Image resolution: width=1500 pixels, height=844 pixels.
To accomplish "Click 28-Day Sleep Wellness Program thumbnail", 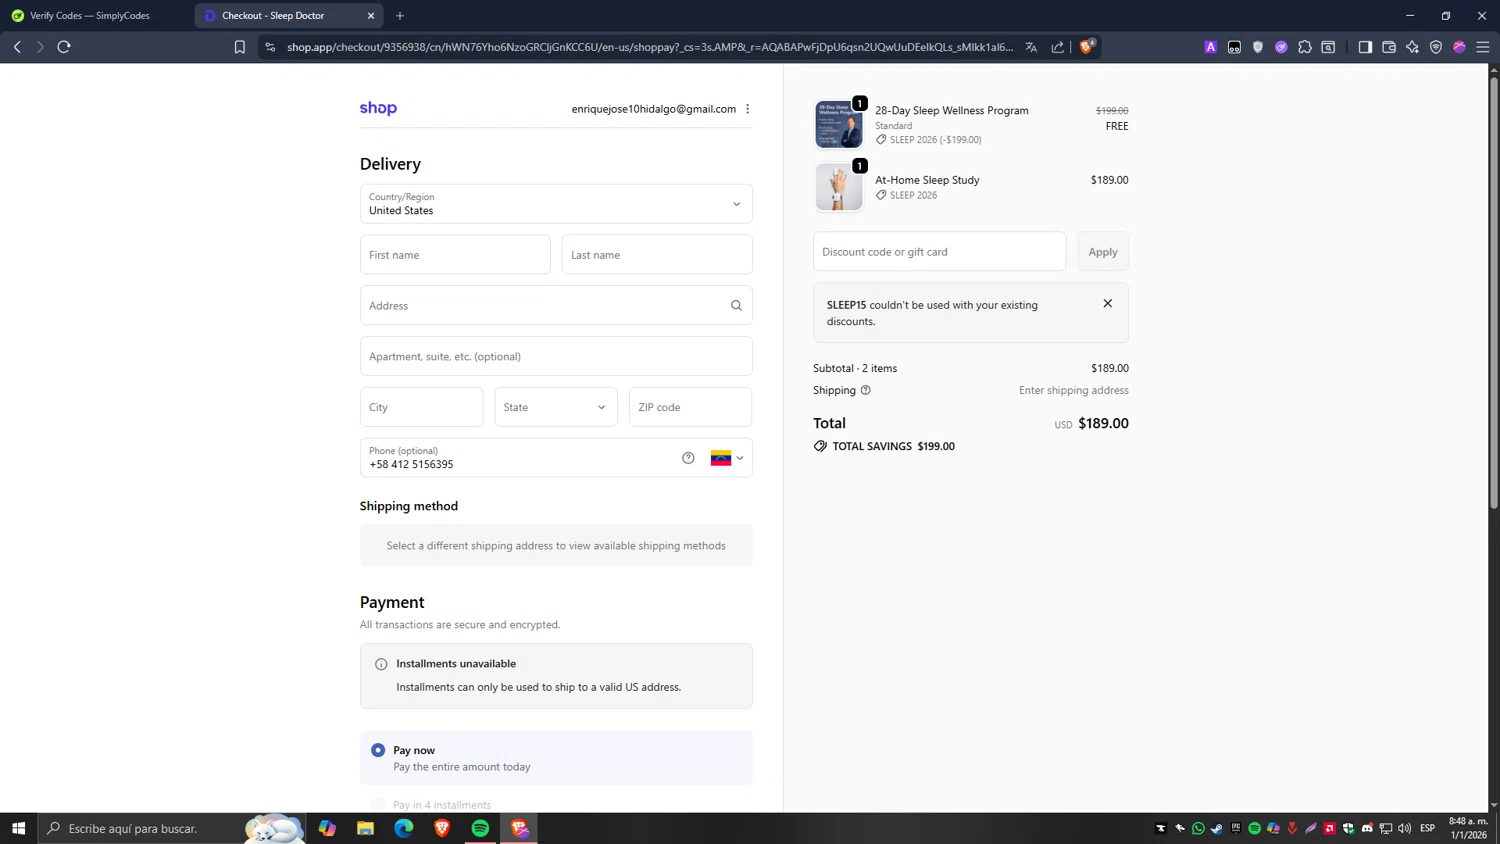I will click(839, 124).
